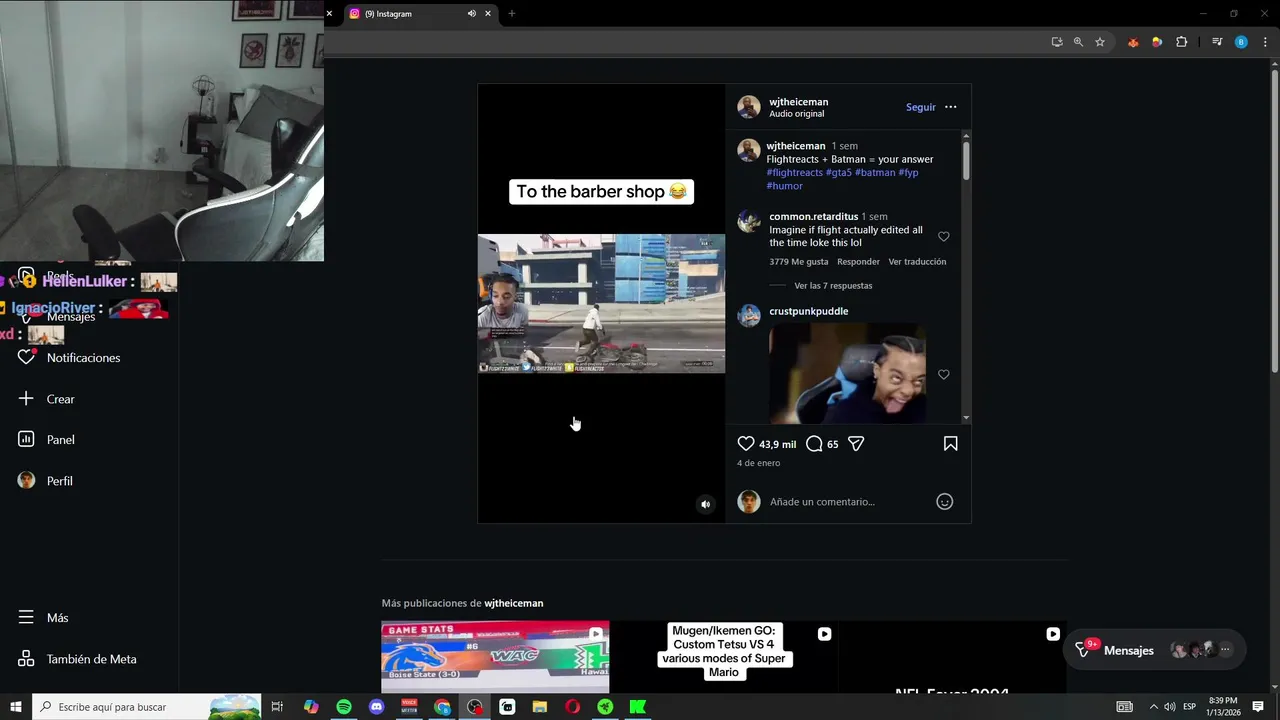Go to Perfil in the sidebar
This screenshot has width=1280, height=720.
tap(45, 481)
